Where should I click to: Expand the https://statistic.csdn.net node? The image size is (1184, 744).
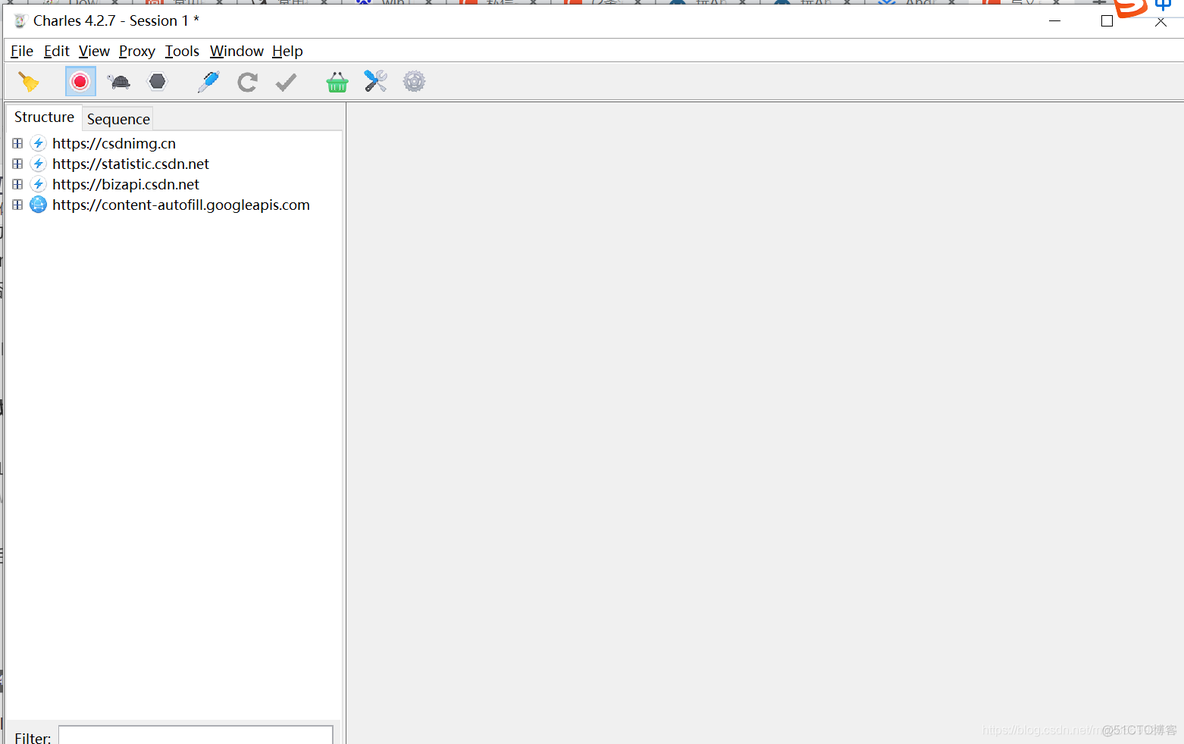coord(17,163)
